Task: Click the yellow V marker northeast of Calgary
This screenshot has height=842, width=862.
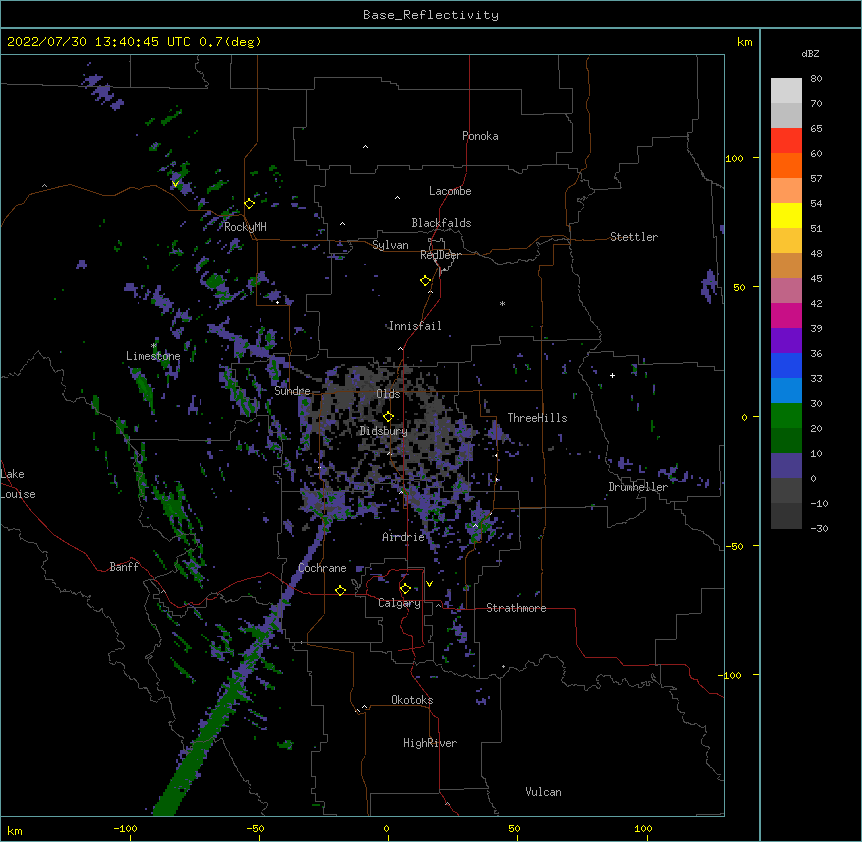Action: coord(429,584)
